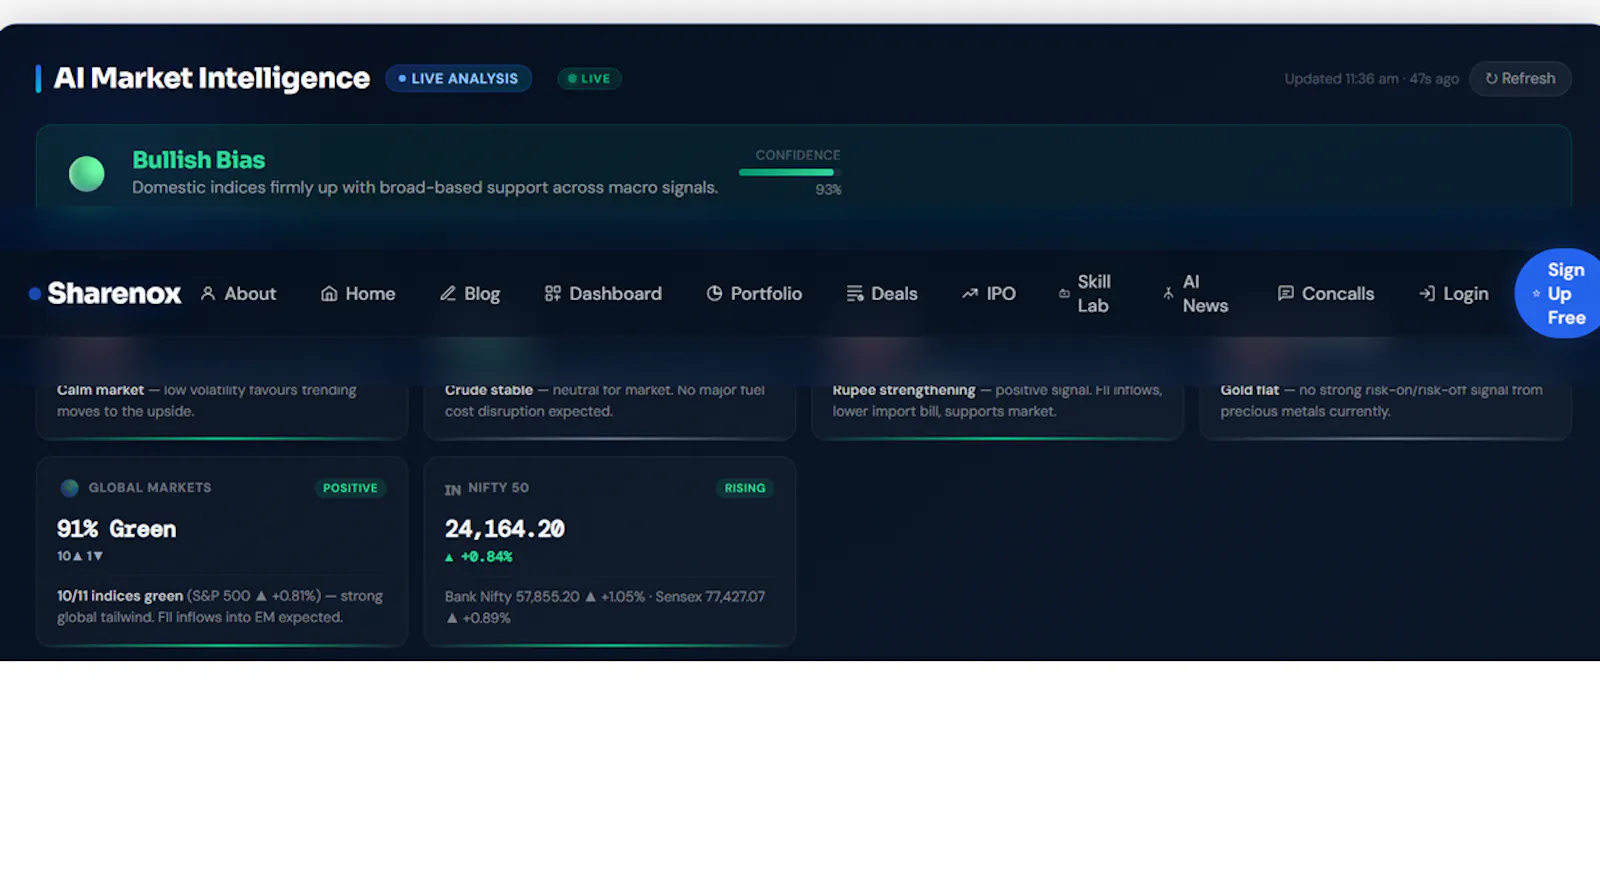The height and width of the screenshot is (892, 1600).
Task: Open the About menu item
Action: coord(250,293)
